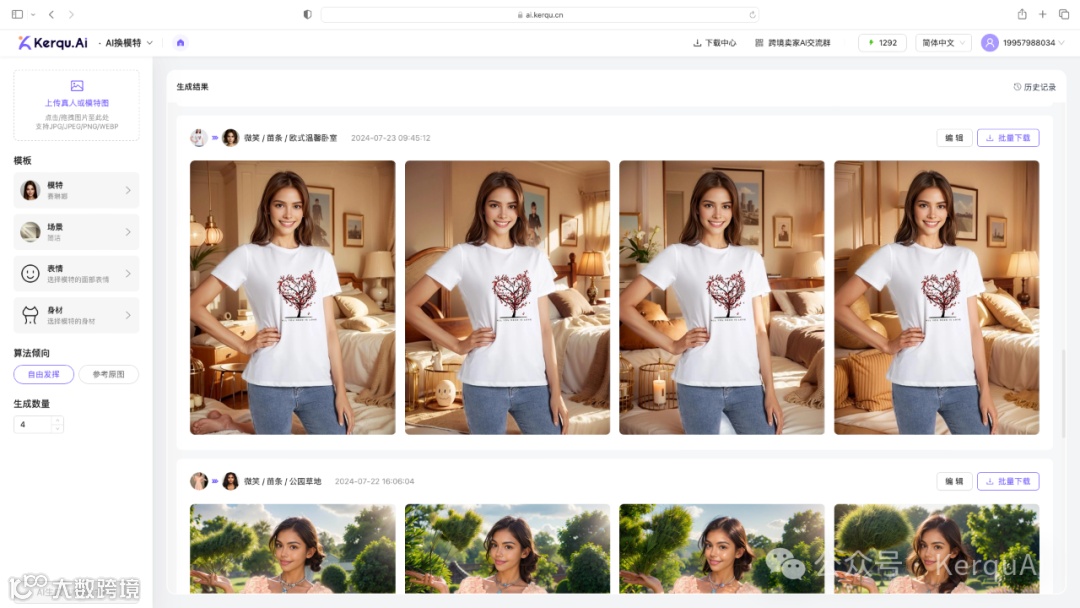
Task: Click the 场景 scene thumbnail icon
Action: click(x=30, y=232)
